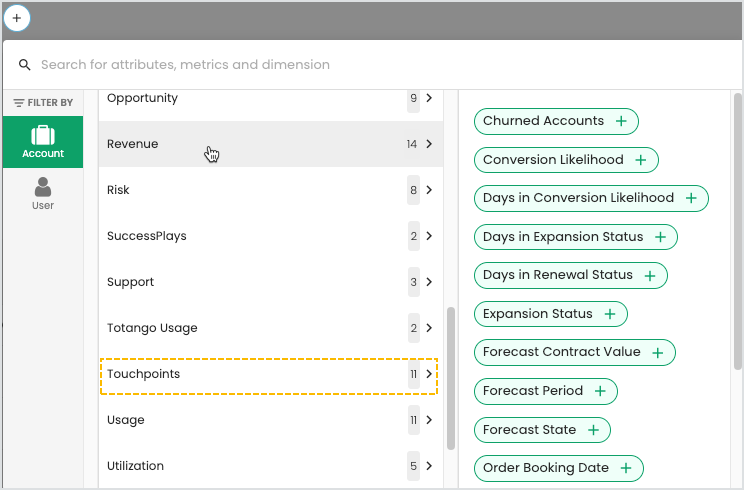
Task: Select the User person filter
Action: click(x=43, y=194)
